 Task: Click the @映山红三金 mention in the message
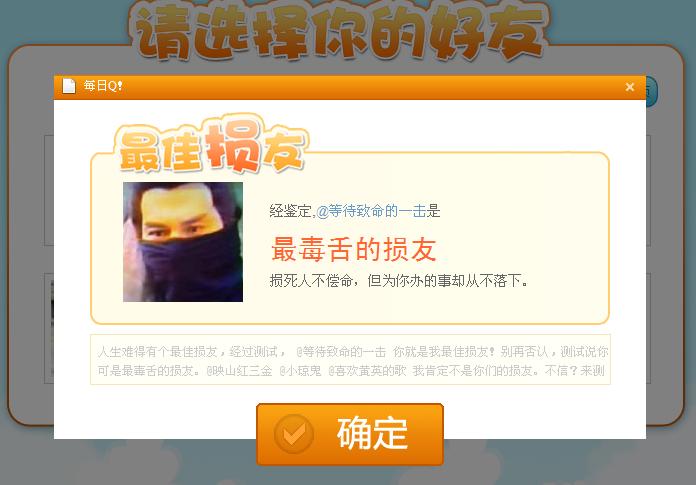[x=239, y=371]
